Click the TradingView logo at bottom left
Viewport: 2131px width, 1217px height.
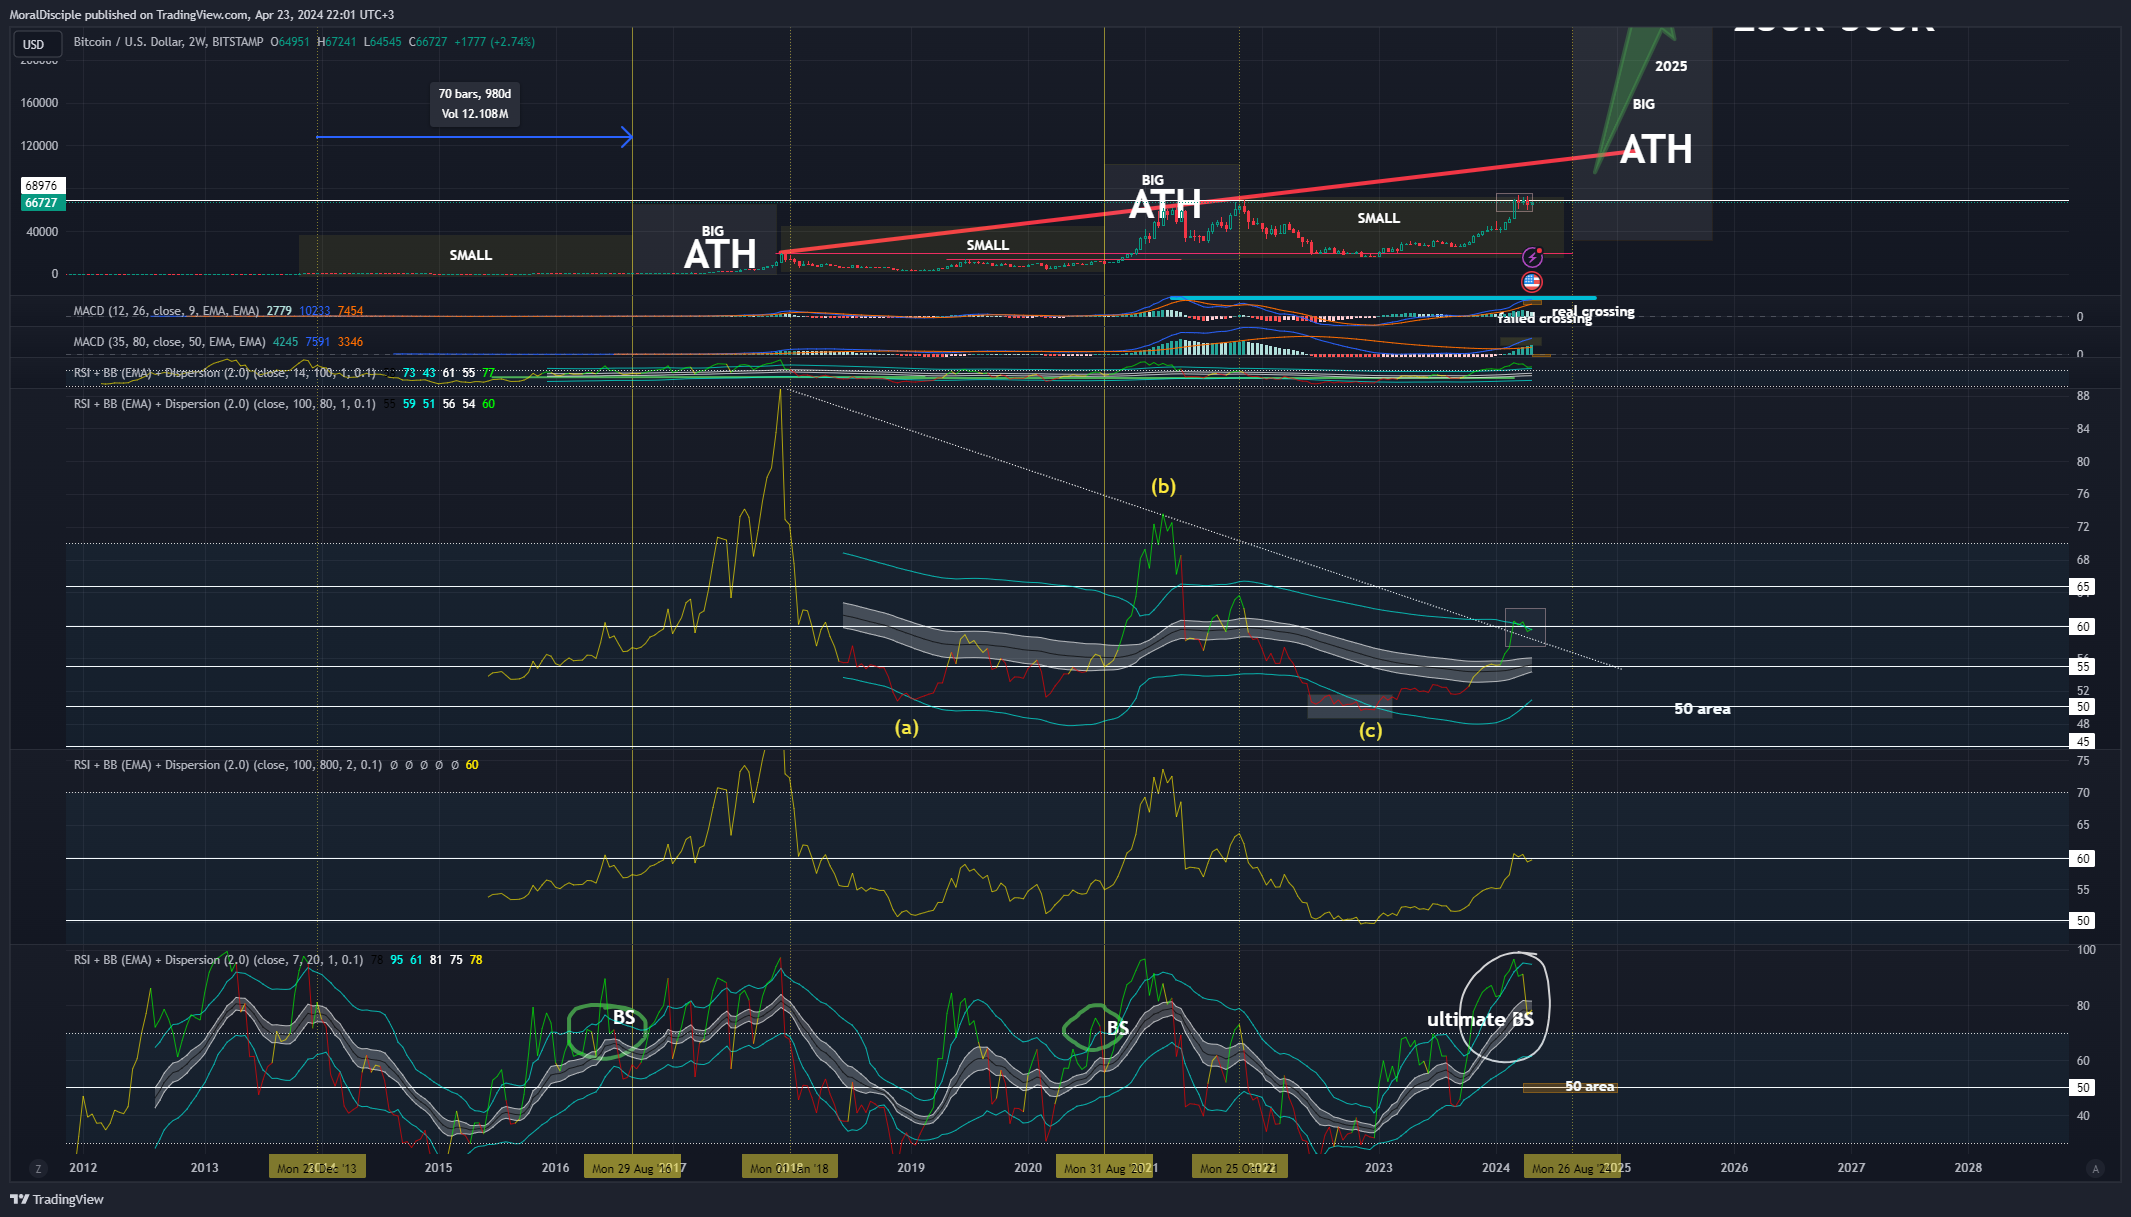pos(57,1199)
